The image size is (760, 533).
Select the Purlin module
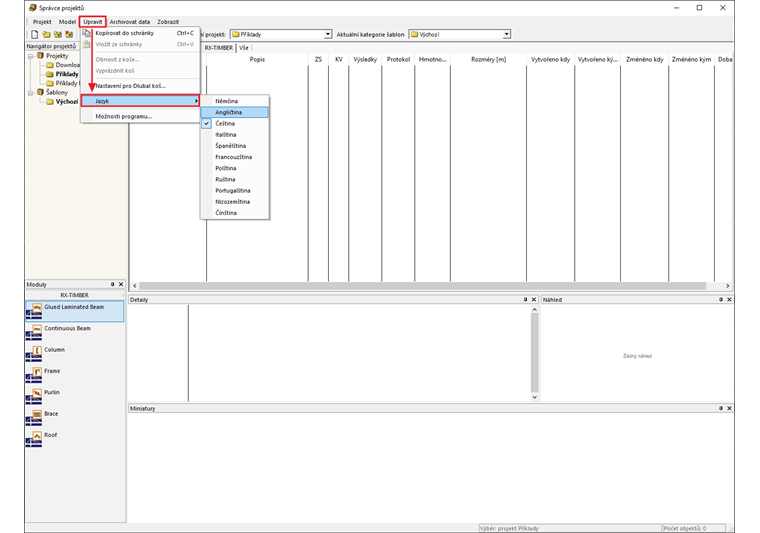75,396
